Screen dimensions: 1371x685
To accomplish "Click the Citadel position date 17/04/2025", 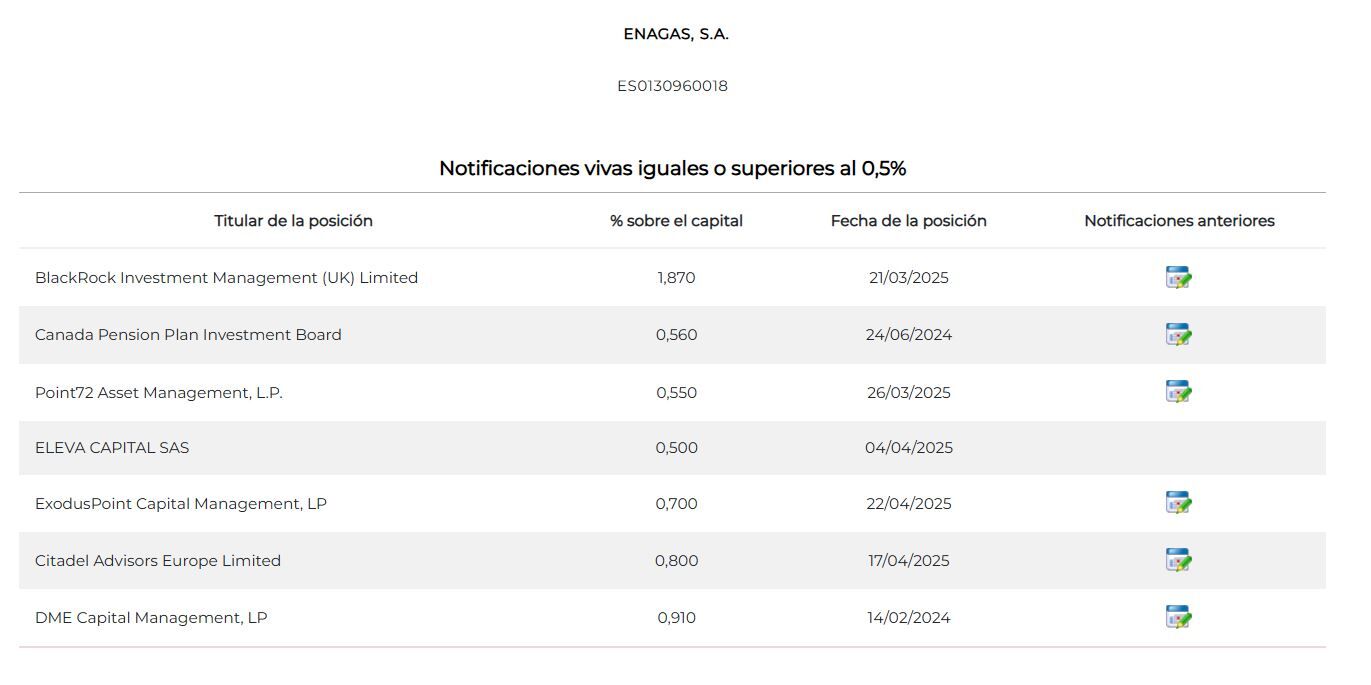I will (908, 561).
